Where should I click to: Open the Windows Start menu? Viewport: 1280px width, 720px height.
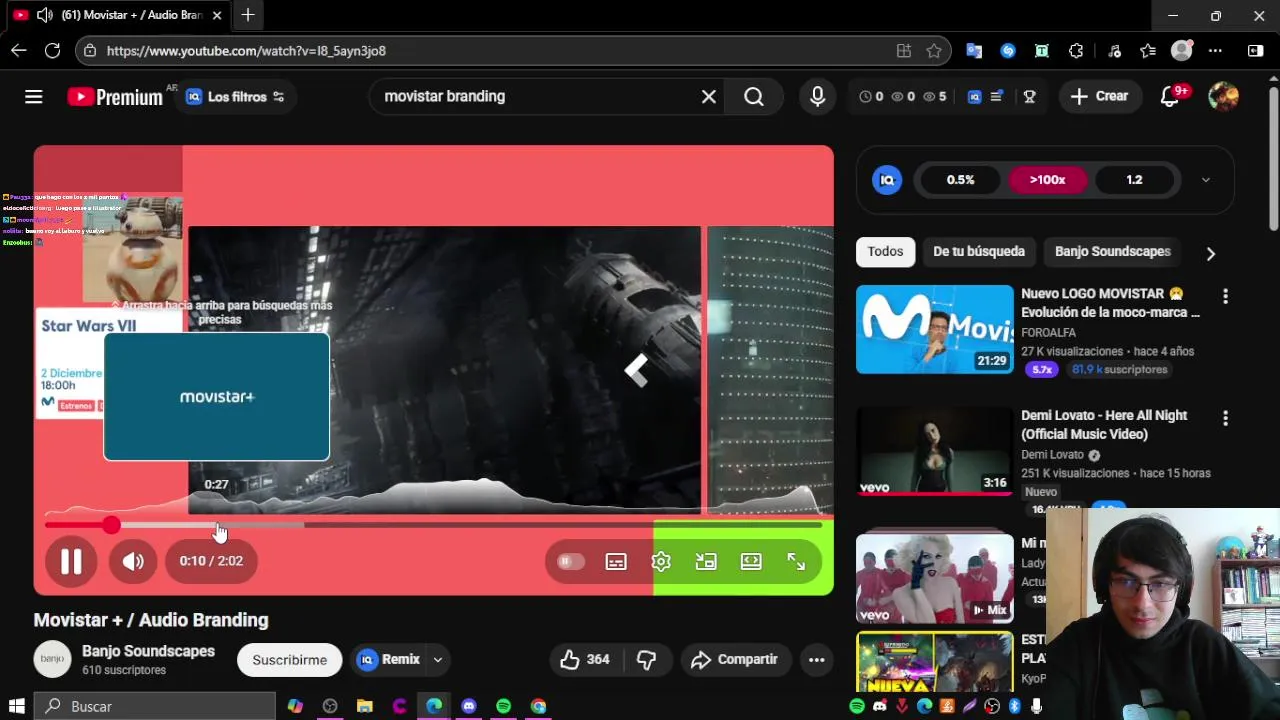click(x=16, y=706)
